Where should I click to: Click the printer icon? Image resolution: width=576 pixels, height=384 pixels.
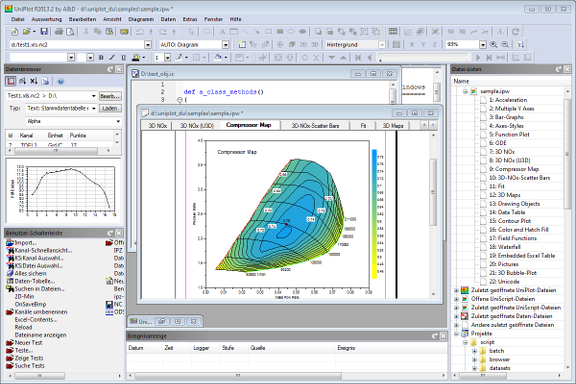click(59, 32)
